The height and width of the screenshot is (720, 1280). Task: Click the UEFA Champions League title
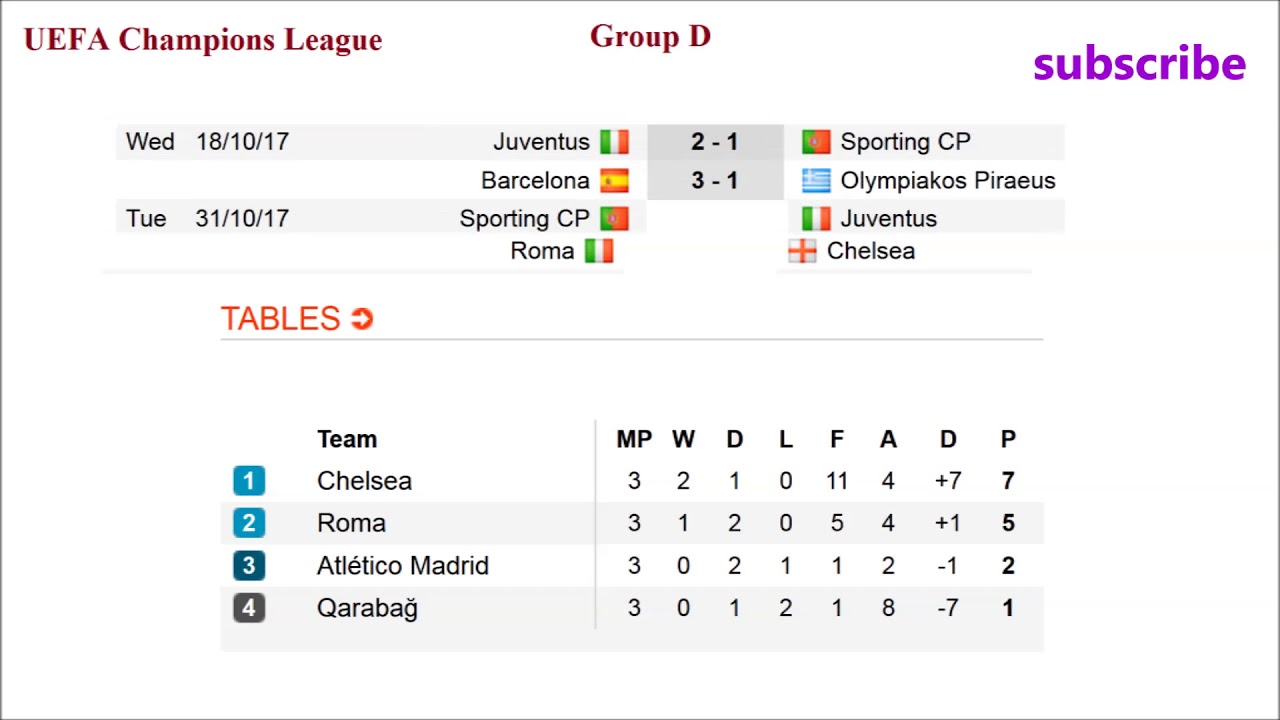pyautogui.click(x=203, y=40)
